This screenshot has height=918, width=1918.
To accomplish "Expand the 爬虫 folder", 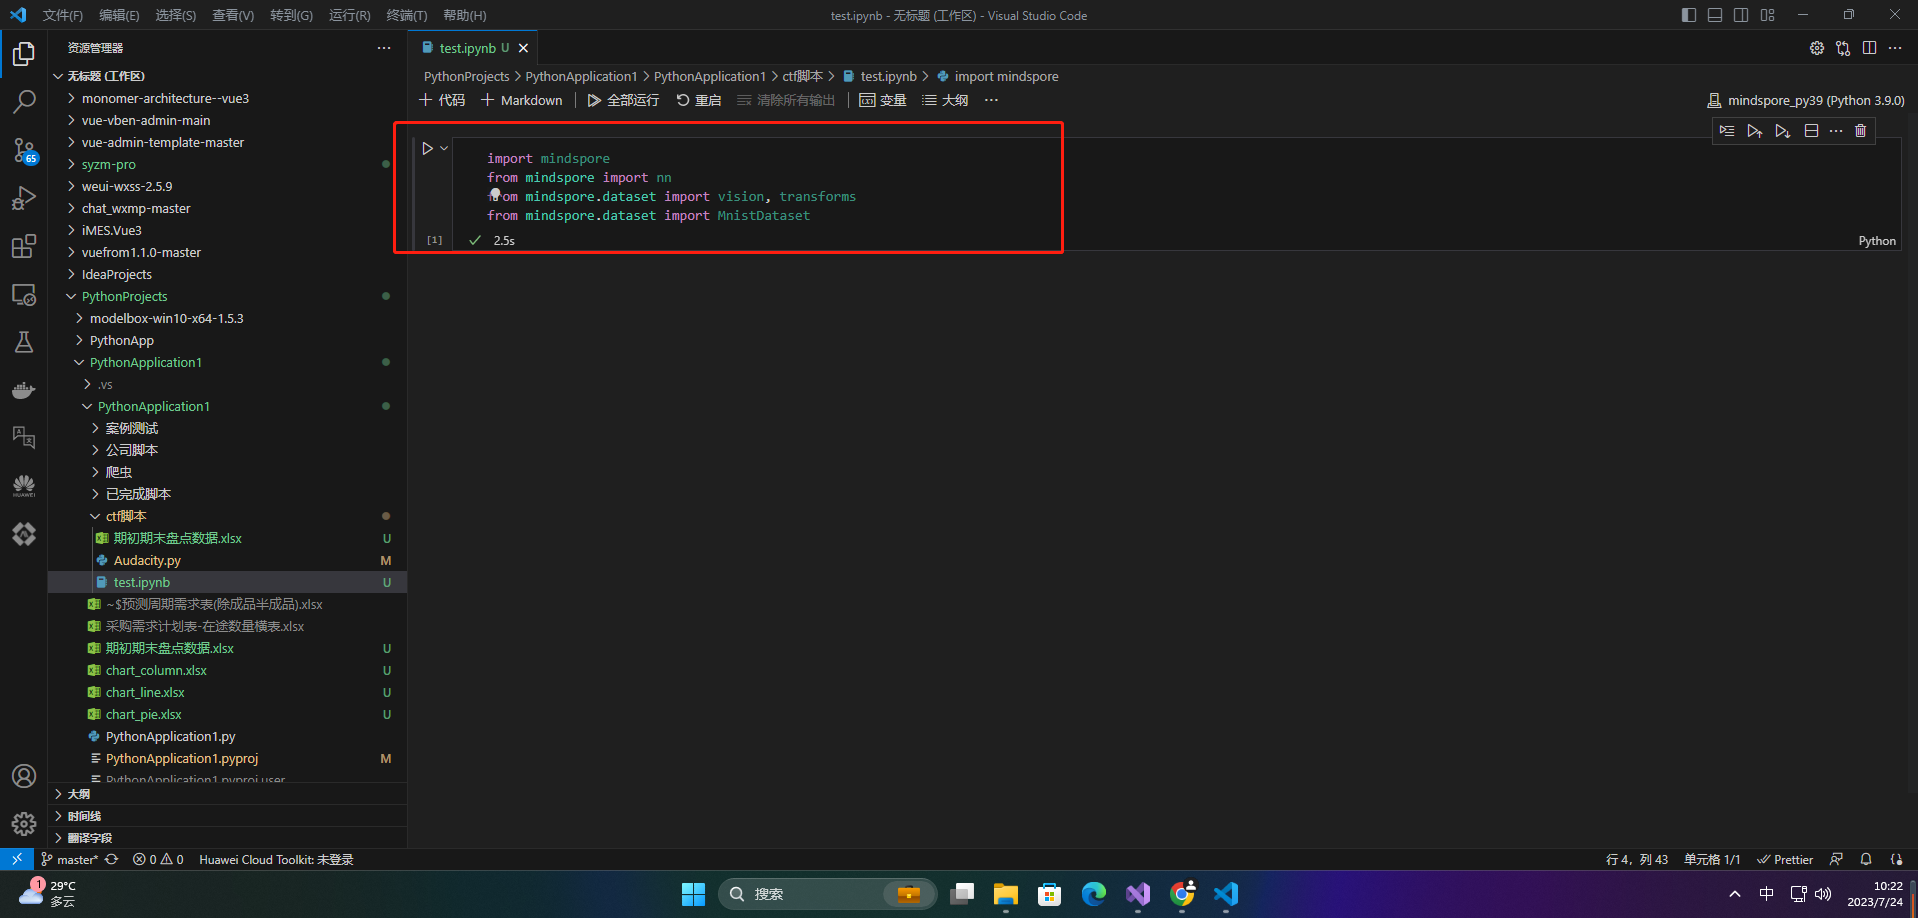I will point(227,472).
